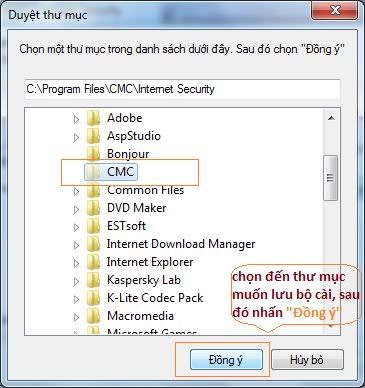Click the AspStudio folder icon

(x=93, y=136)
